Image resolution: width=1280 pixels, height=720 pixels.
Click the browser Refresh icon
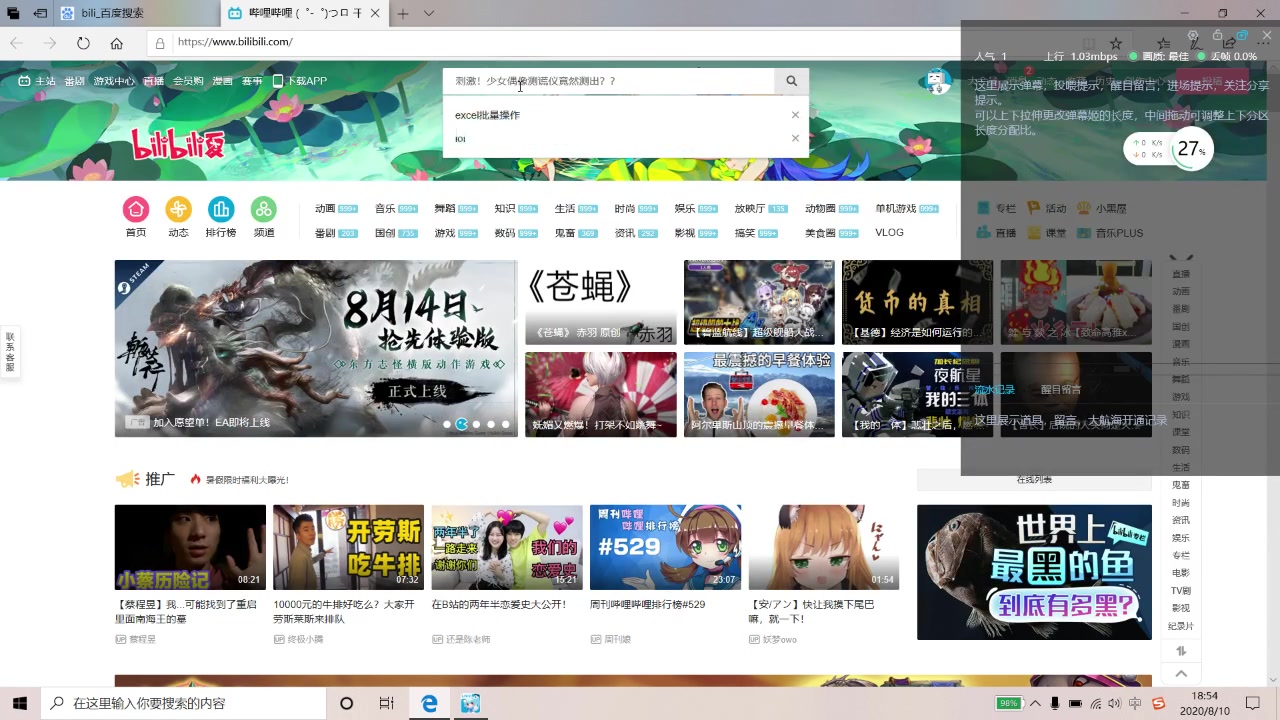click(x=83, y=43)
